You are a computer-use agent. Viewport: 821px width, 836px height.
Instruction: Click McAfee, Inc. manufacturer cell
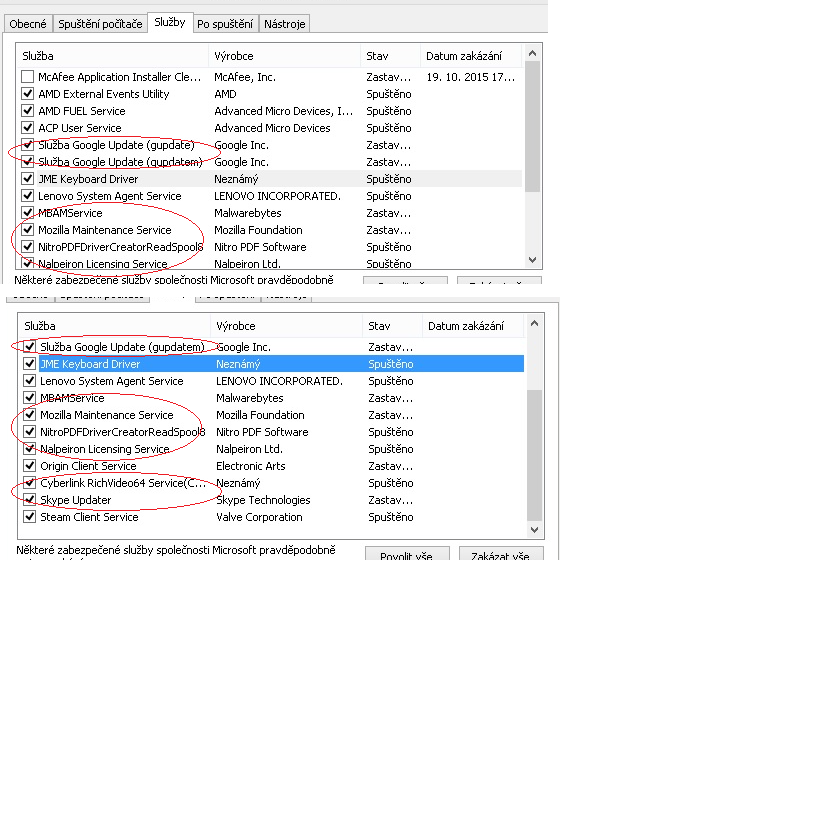click(x=245, y=77)
